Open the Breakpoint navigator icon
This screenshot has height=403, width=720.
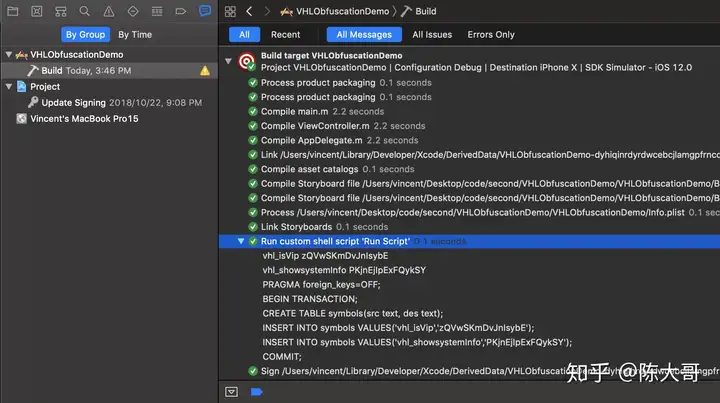(x=181, y=11)
